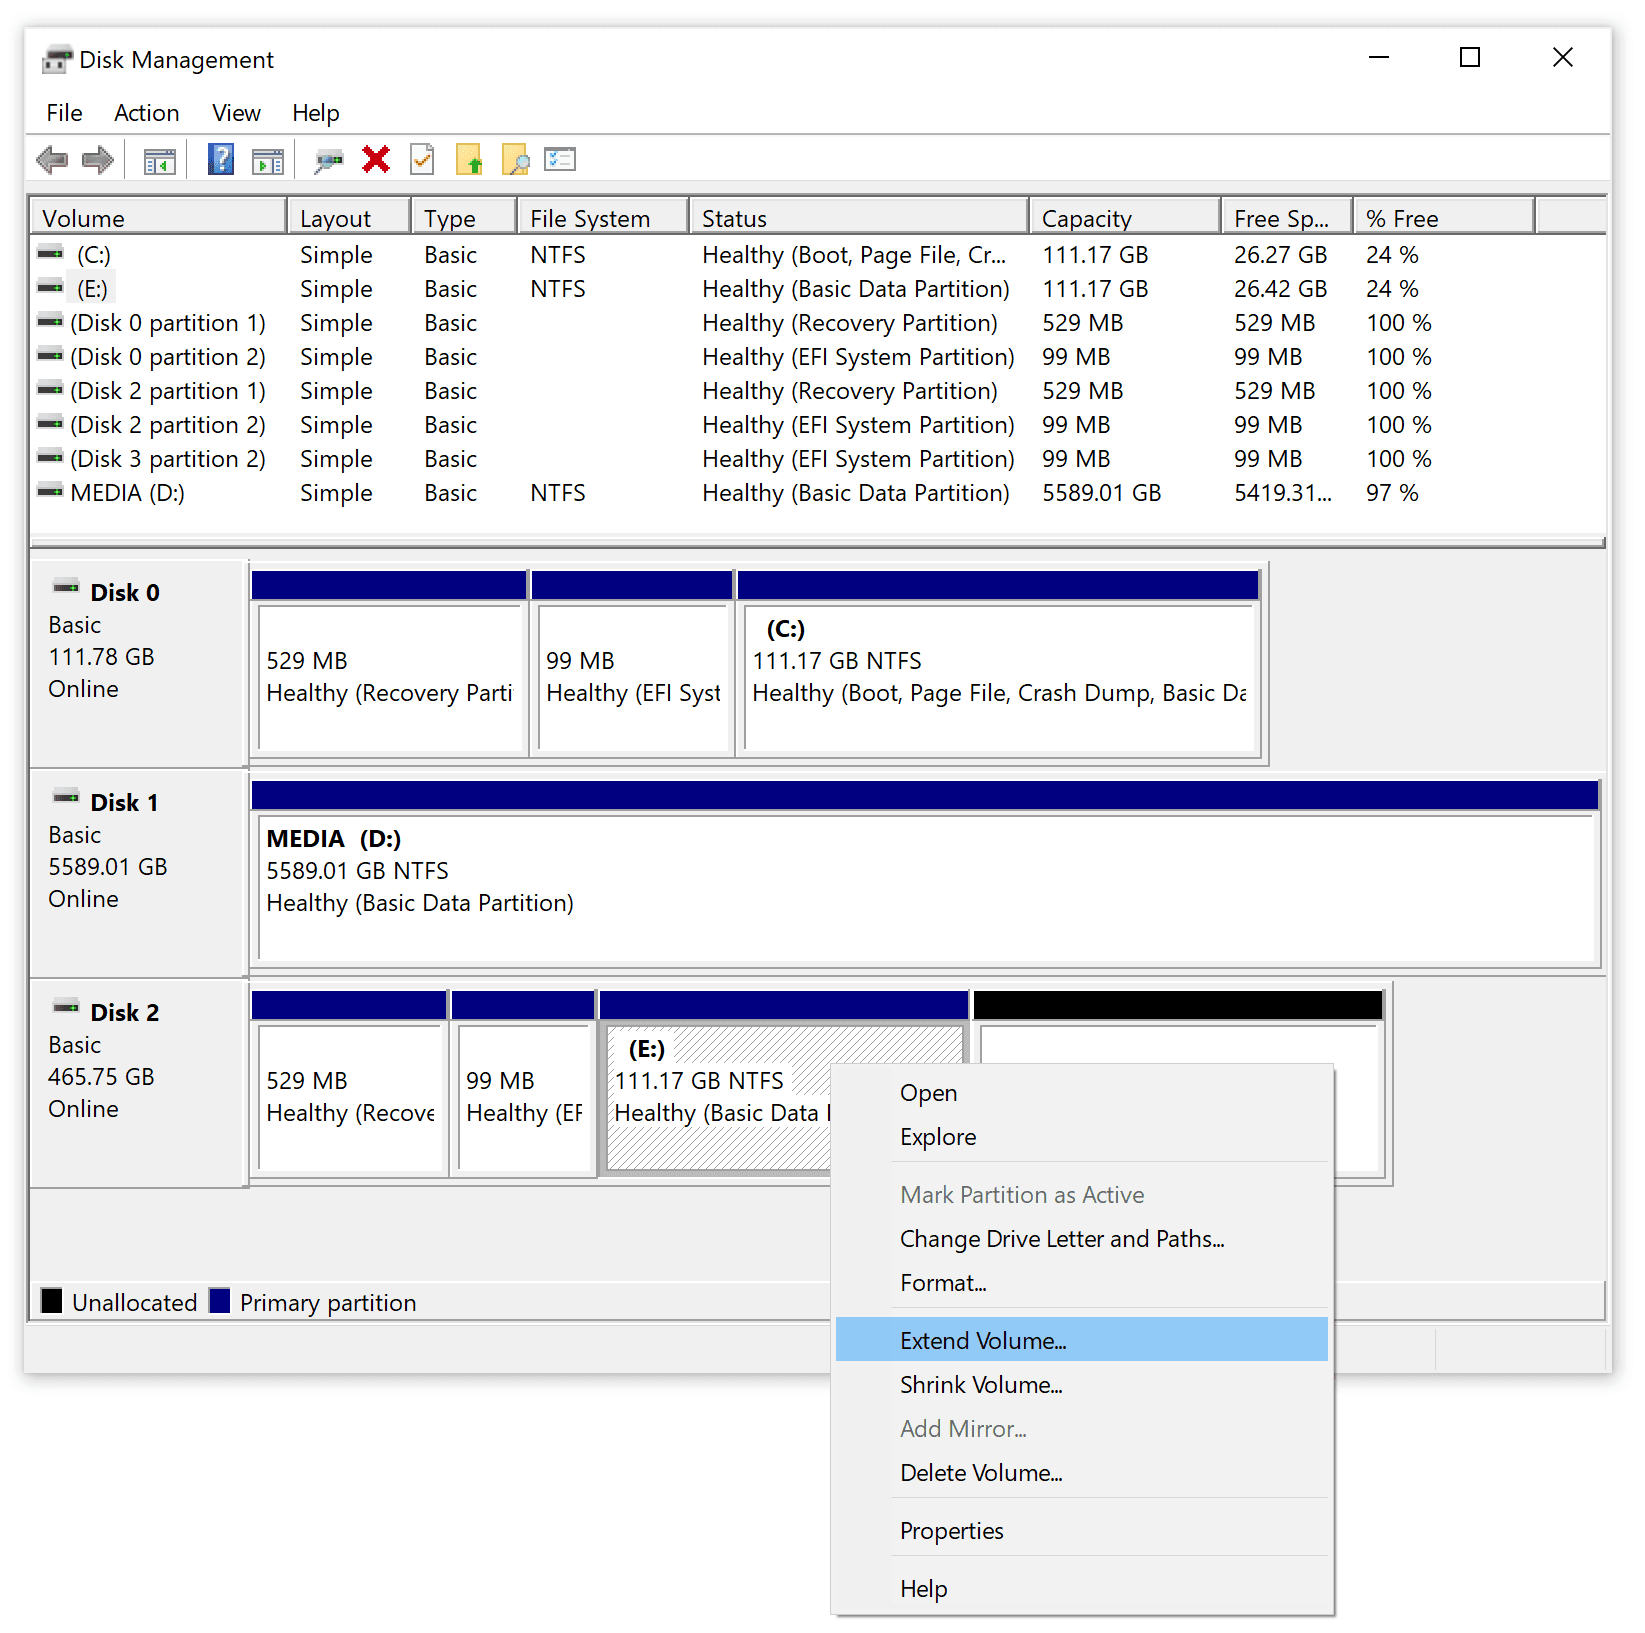Screen dimensions: 1645x1633
Task: Click the Unallocated black legend swatch
Action: pyautogui.click(x=52, y=1300)
